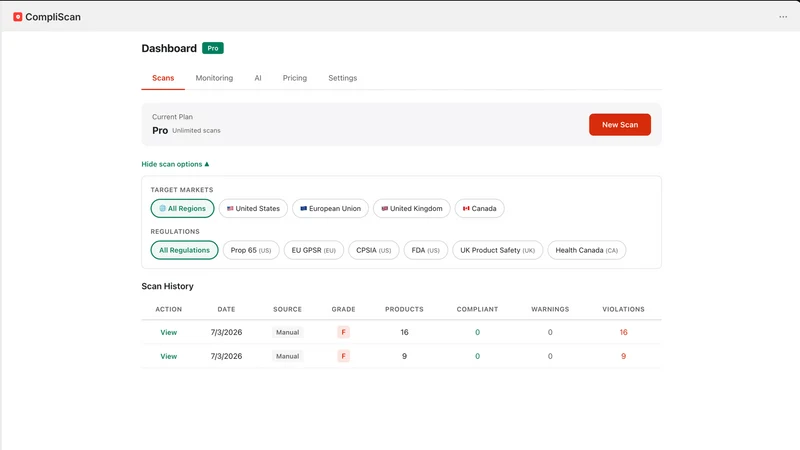Click the CompliScan logo icon
800x450 pixels.
[x=18, y=17]
